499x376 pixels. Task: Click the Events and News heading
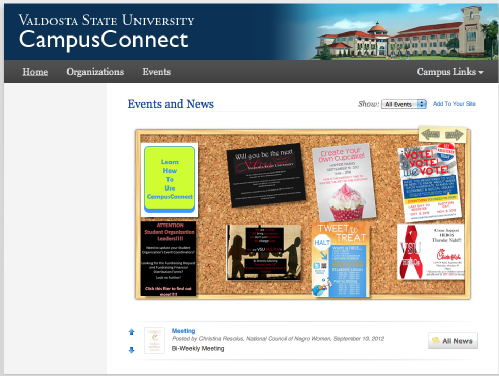[171, 104]
